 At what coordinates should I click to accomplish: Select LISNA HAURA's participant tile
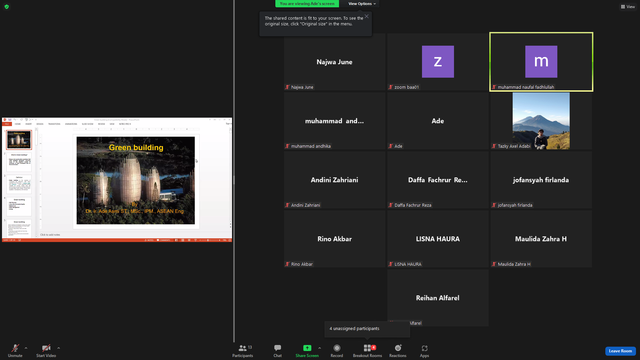tap(438, 239)
